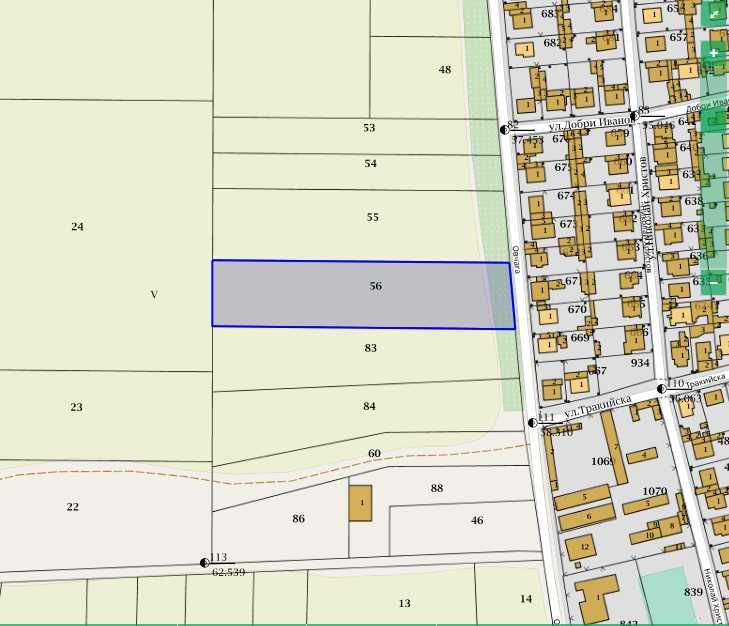Click the zoom slider handle

714,122
